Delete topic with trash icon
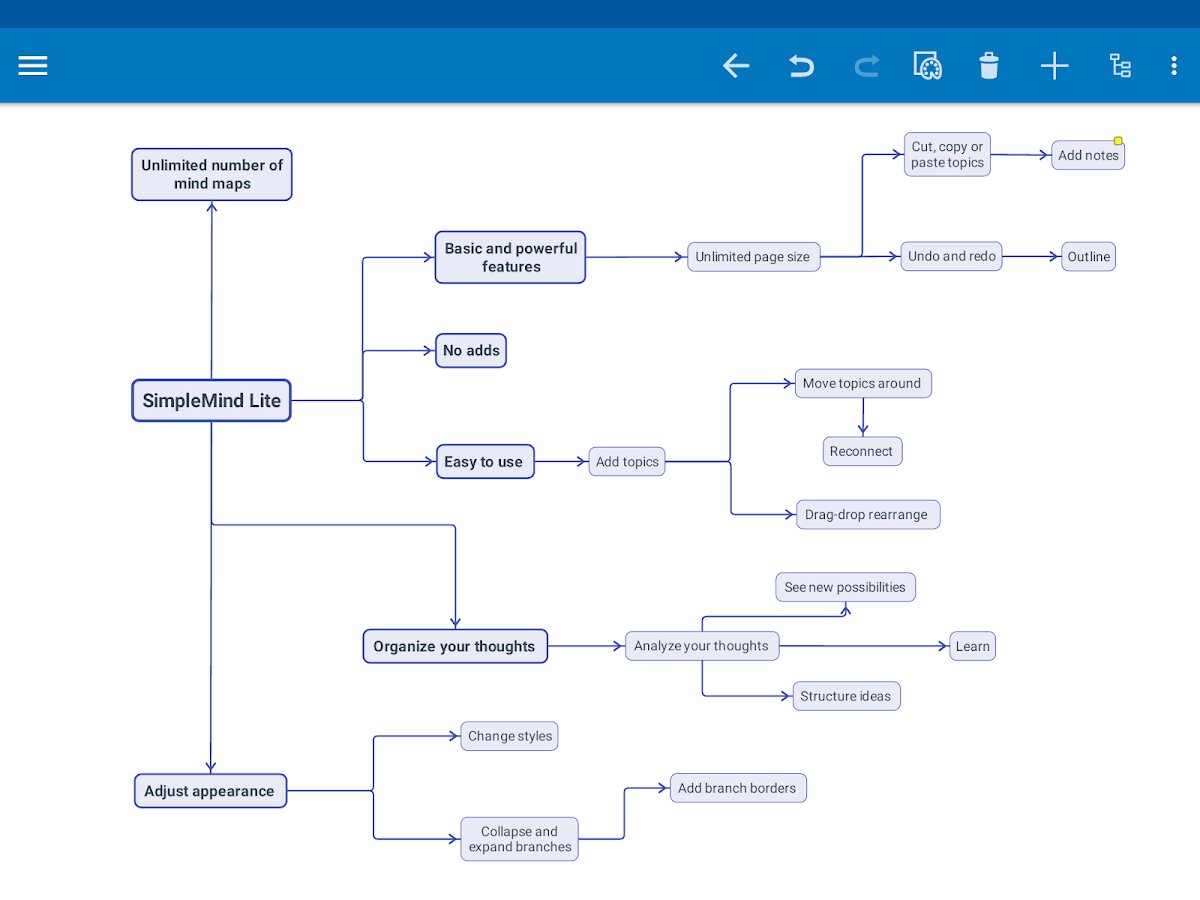 point(989,66)
